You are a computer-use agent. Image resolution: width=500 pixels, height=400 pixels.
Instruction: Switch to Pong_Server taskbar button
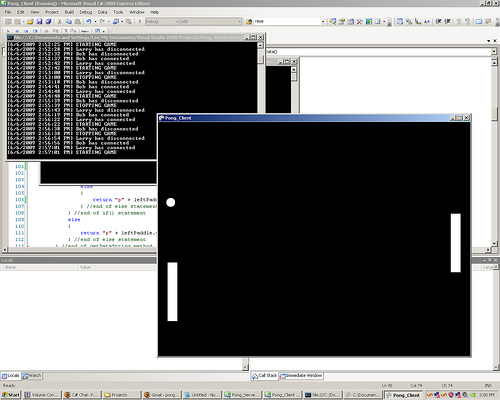[242, 395]
